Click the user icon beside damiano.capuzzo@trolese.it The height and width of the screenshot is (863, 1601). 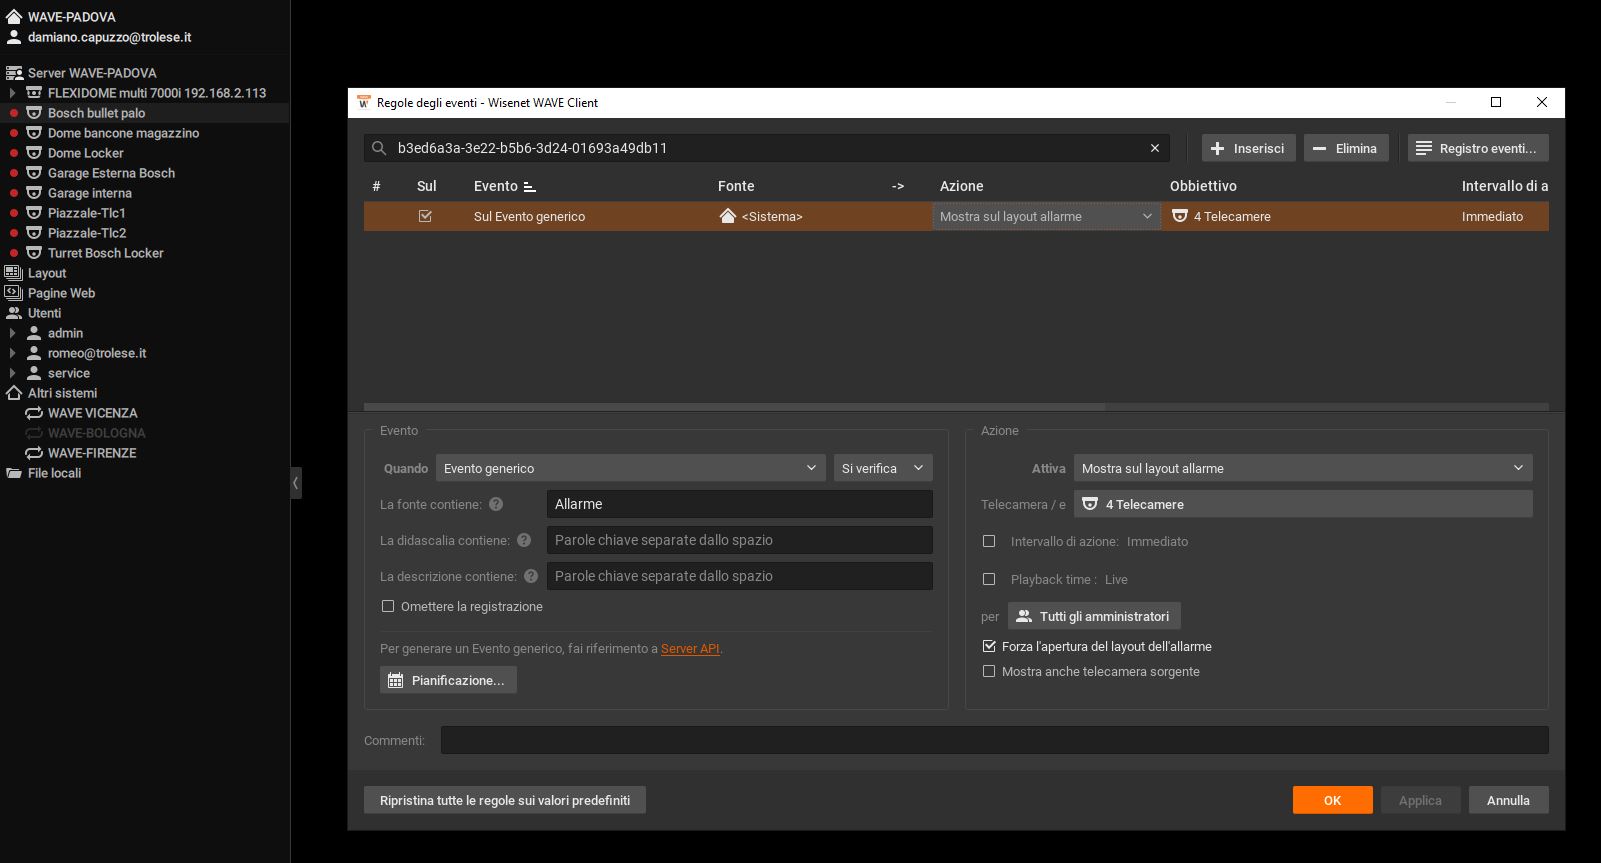(14, 37)
